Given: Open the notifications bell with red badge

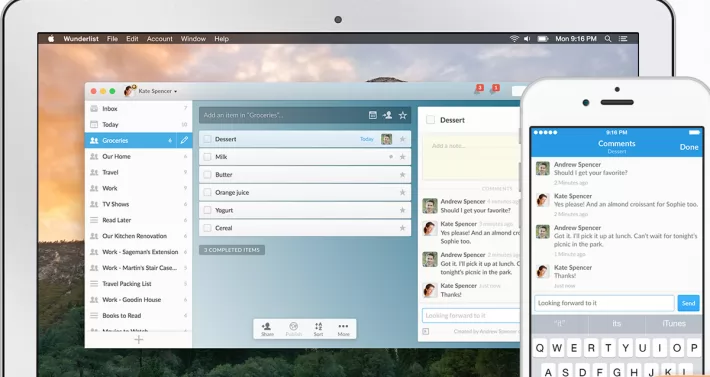Looking at the screenshot, I should 478,90.
